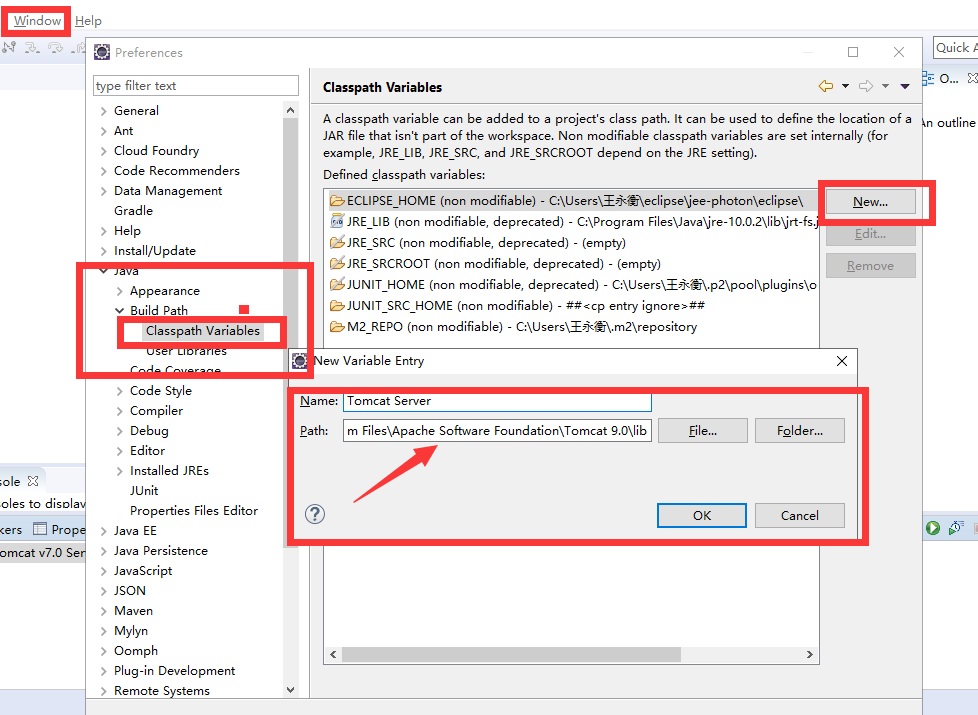Image resolution: width=978 pixels, height=715 pixels.
Task: Open the forward history dropdown arrow
Action: point(885,86)
